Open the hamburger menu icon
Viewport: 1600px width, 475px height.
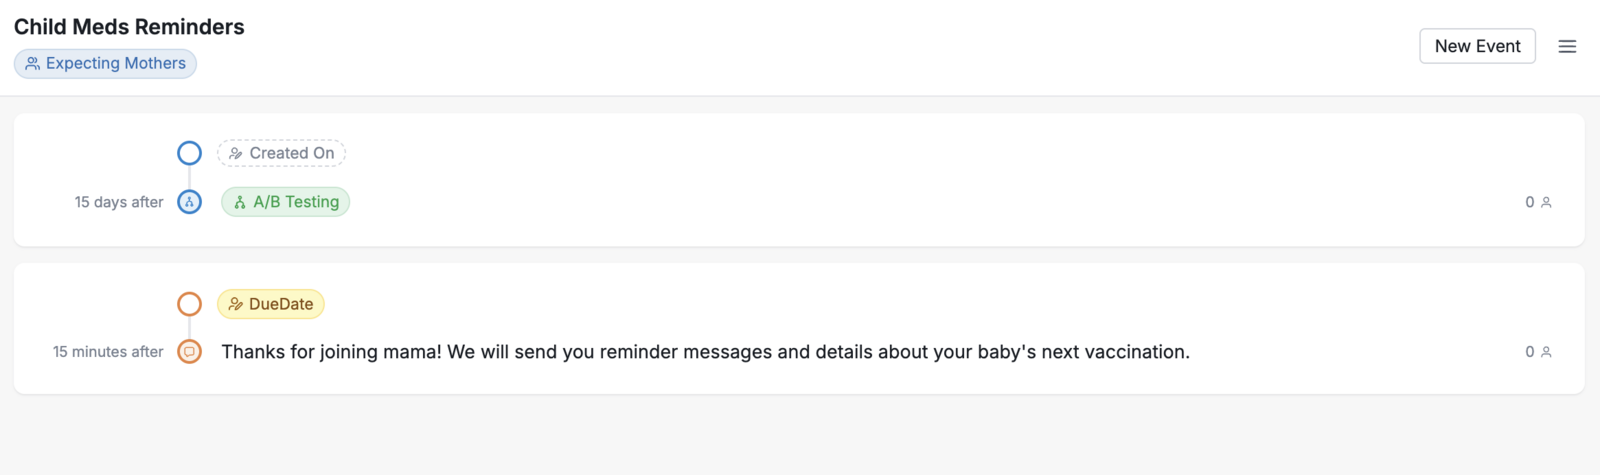point(1567,46)
